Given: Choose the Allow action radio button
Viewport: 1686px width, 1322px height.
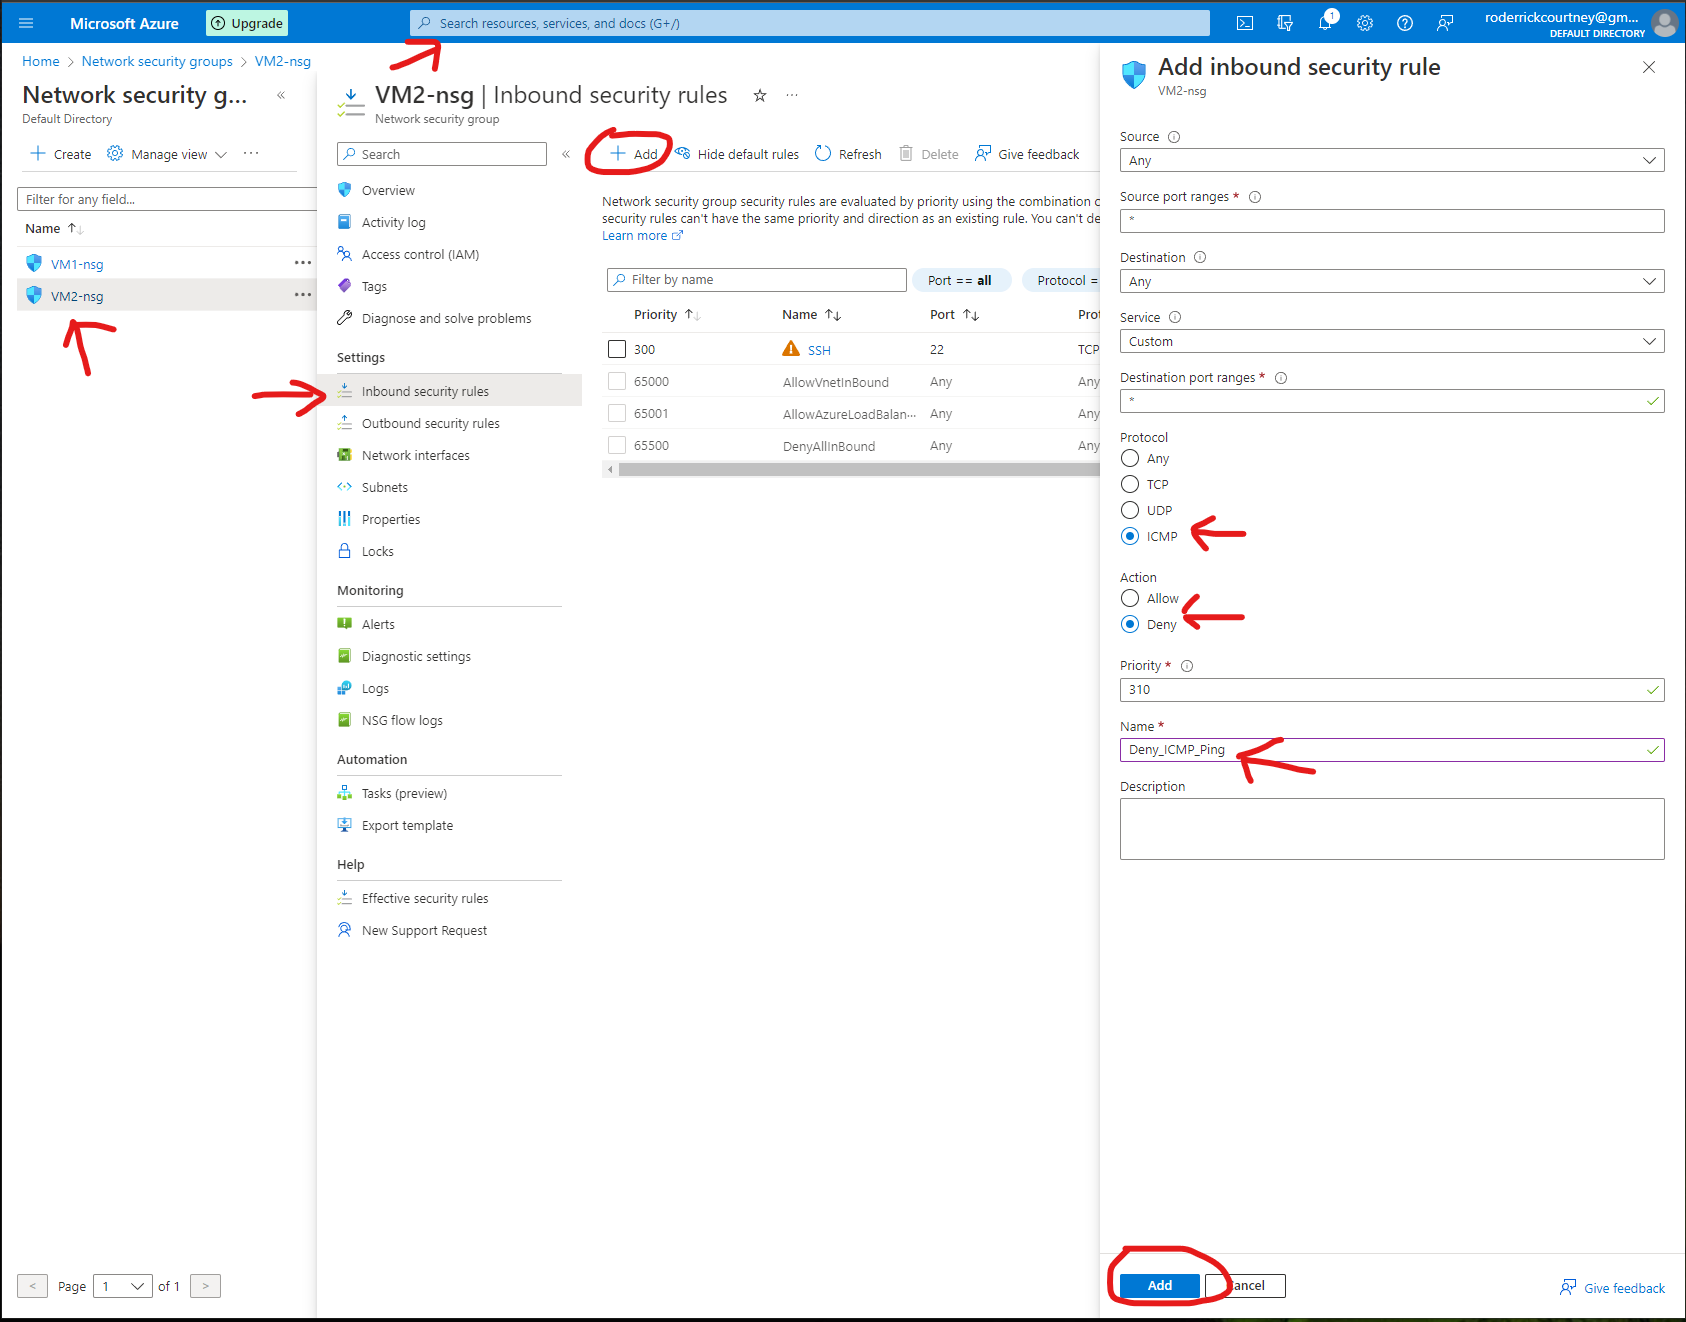Looking at the screenshot, I should tap(1130, 598).
